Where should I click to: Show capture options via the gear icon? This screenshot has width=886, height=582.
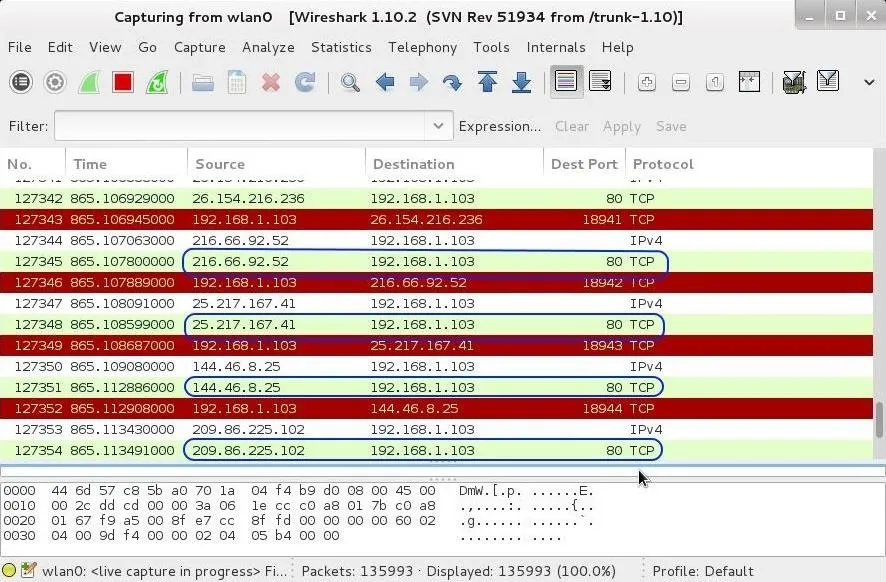pyautogui.click(x=55, y=82)
